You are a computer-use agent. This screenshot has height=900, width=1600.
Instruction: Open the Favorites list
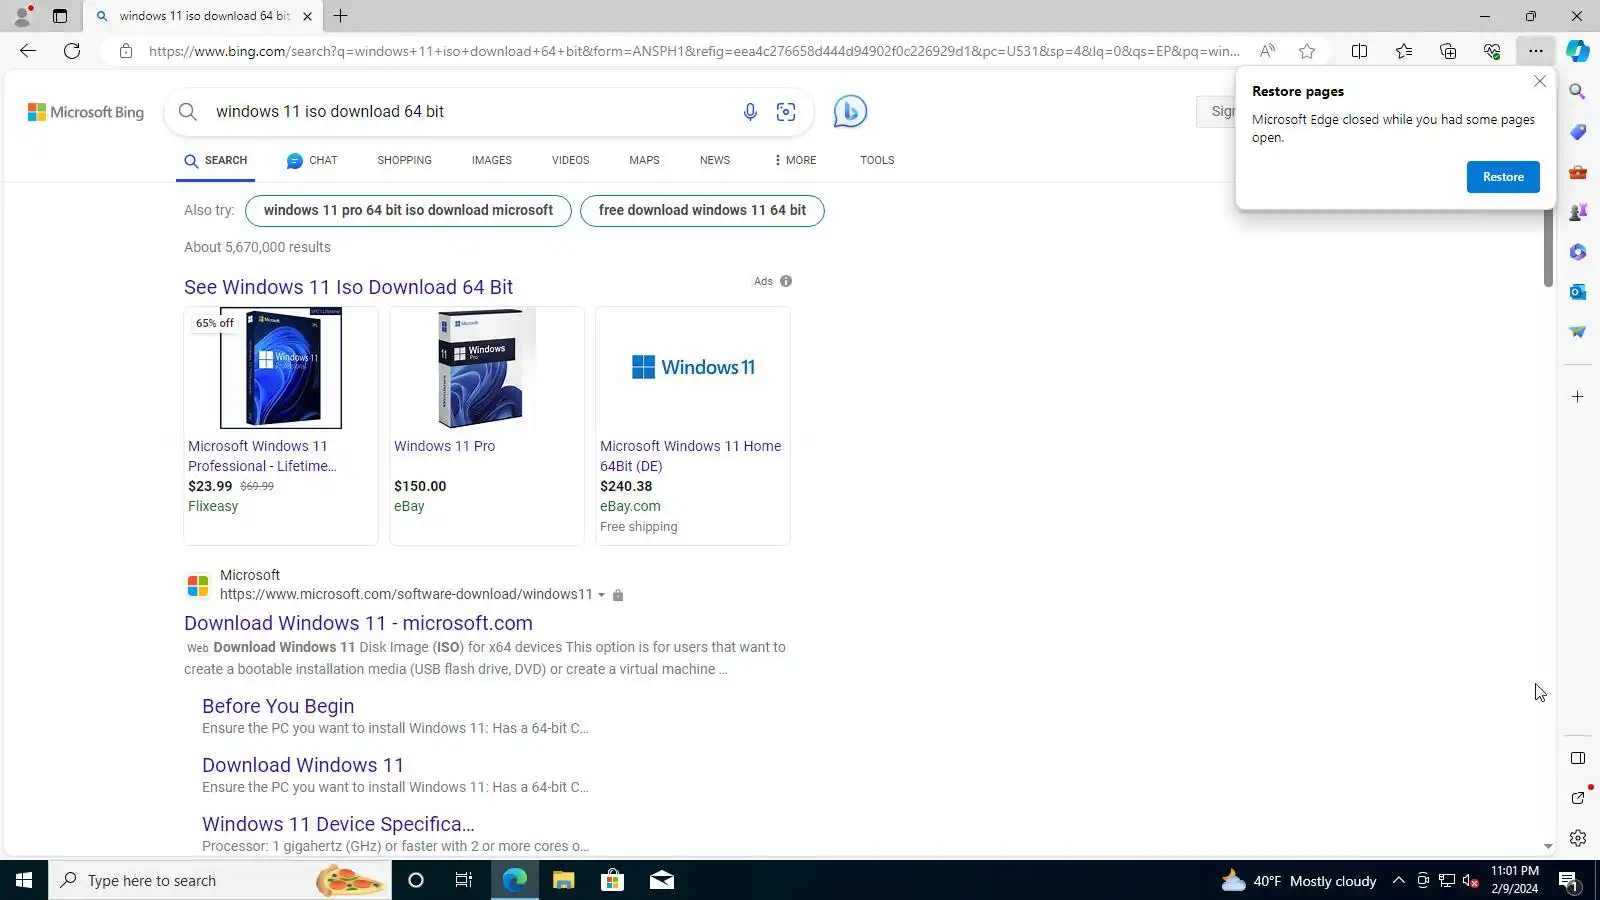1404,51
